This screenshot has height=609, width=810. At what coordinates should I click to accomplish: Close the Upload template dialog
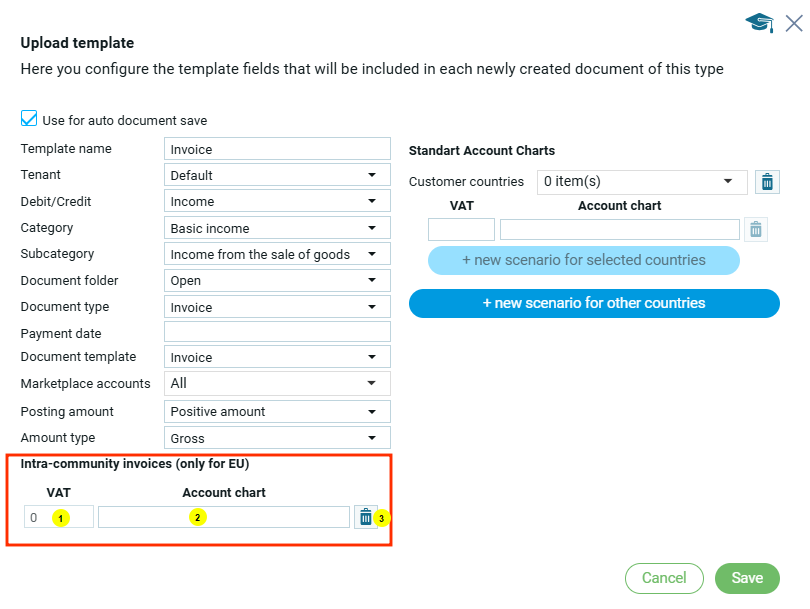click(794, 23)
